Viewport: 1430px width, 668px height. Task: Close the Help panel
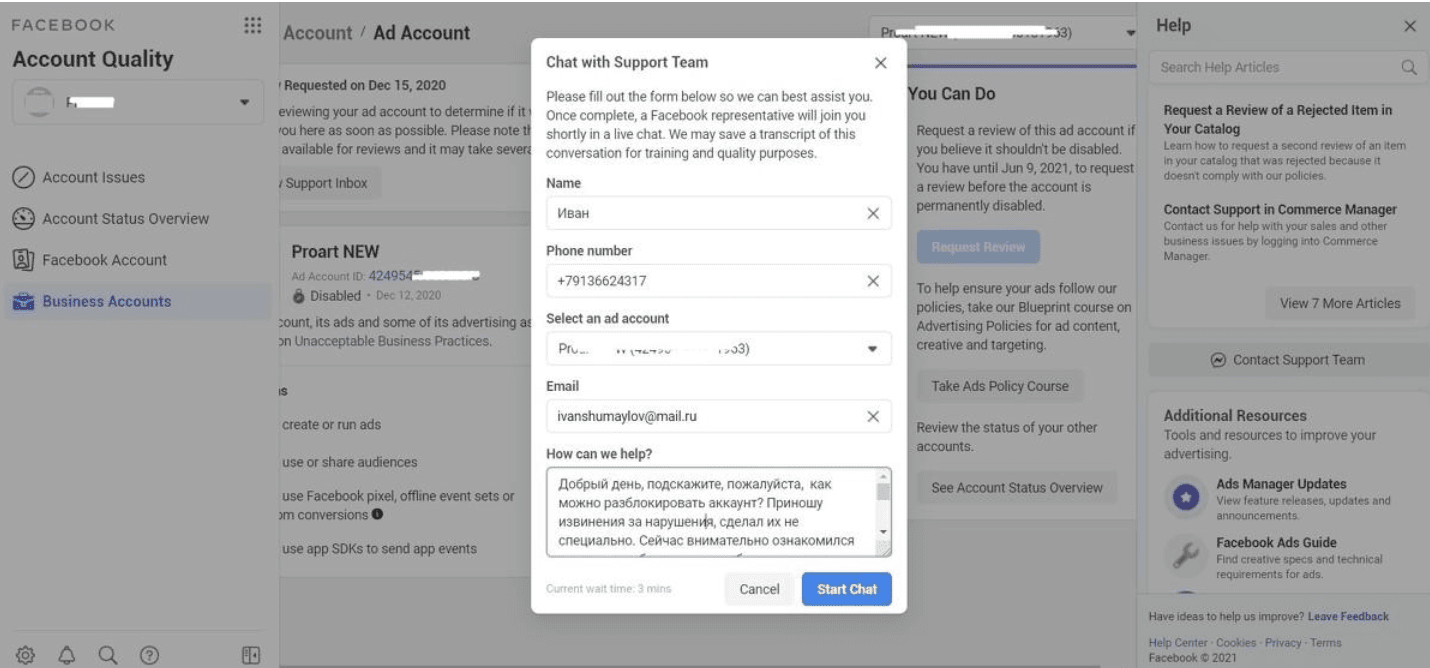point(1410,27)
